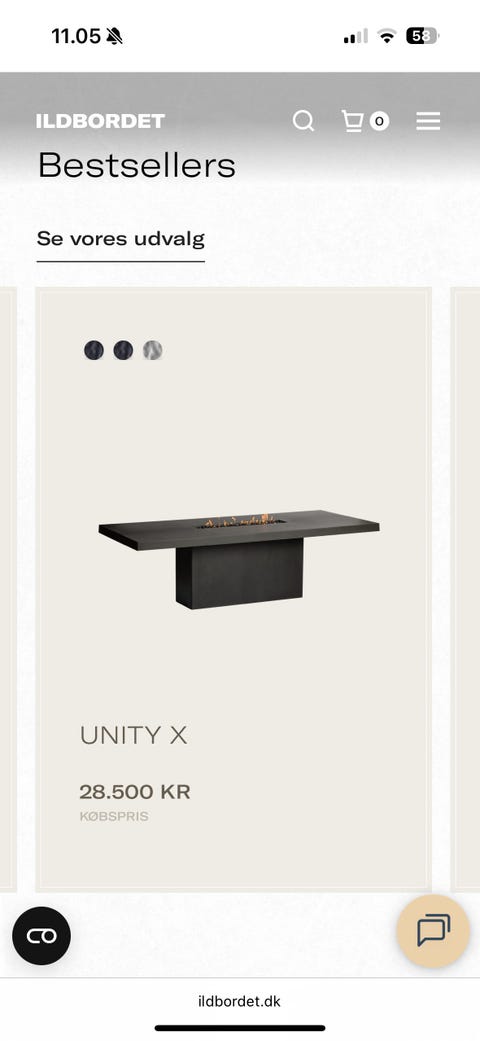Viewport: 480px width, 1041px height.
Task: Select the silver steel color swatch
Action: pos(153,350)
